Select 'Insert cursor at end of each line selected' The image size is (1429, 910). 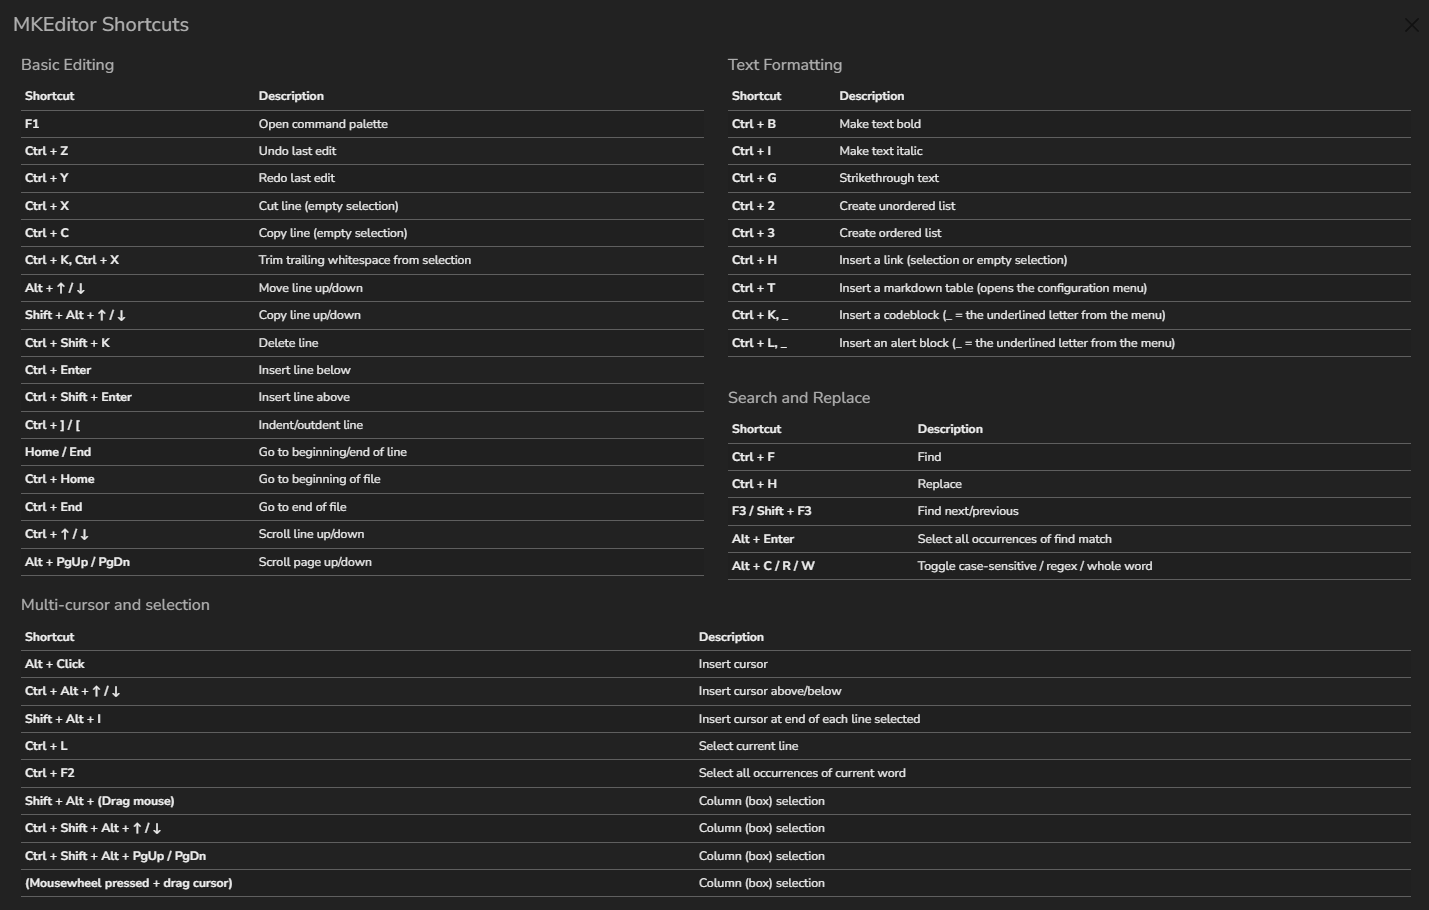click(809, 719)
